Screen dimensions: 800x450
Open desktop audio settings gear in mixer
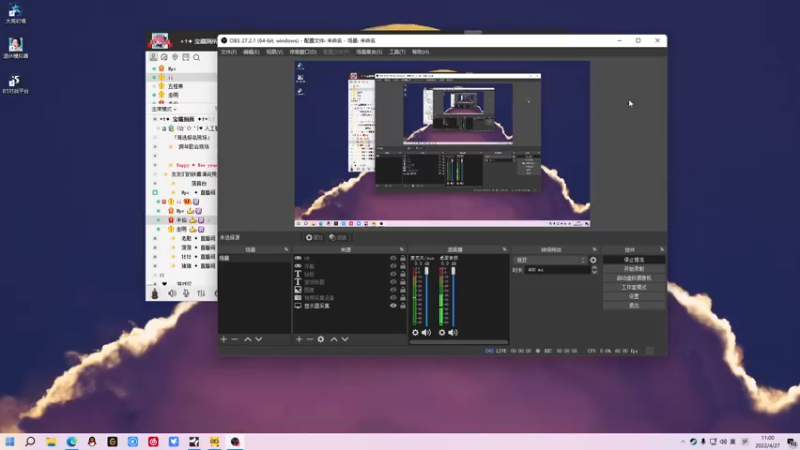(x=442, y=333)
